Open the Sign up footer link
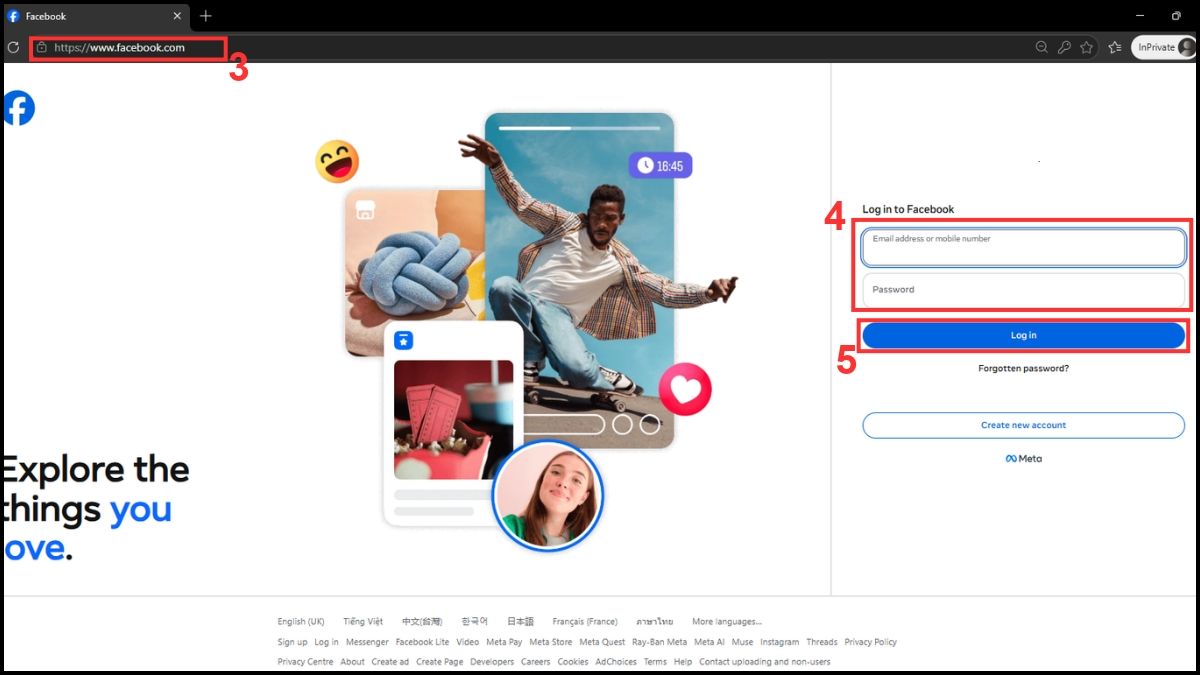1200x675 pixels. (293, 642)
